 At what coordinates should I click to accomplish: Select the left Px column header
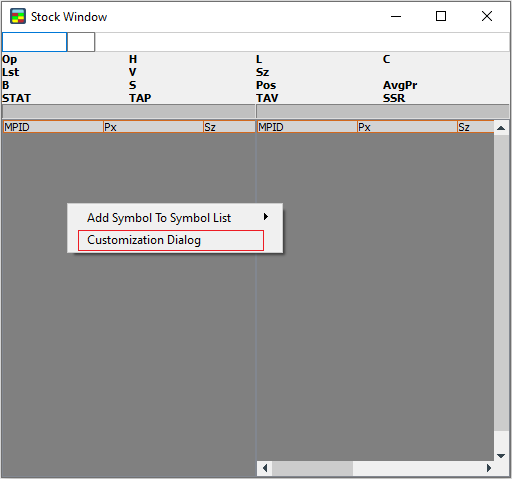pos(153,127)
